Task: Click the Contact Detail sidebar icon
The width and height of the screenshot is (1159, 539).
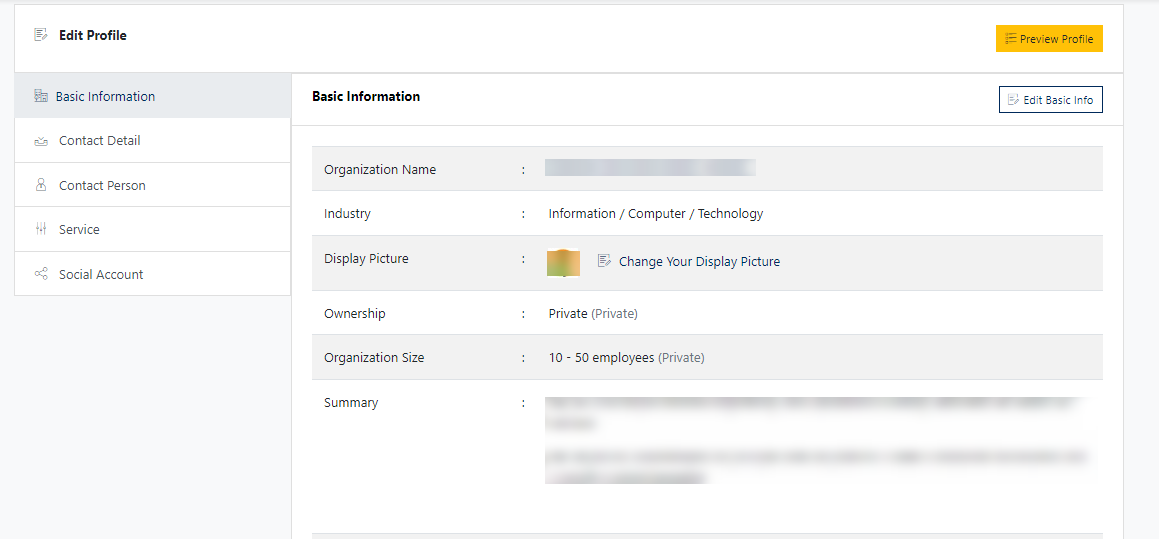Action: [41, 142]
